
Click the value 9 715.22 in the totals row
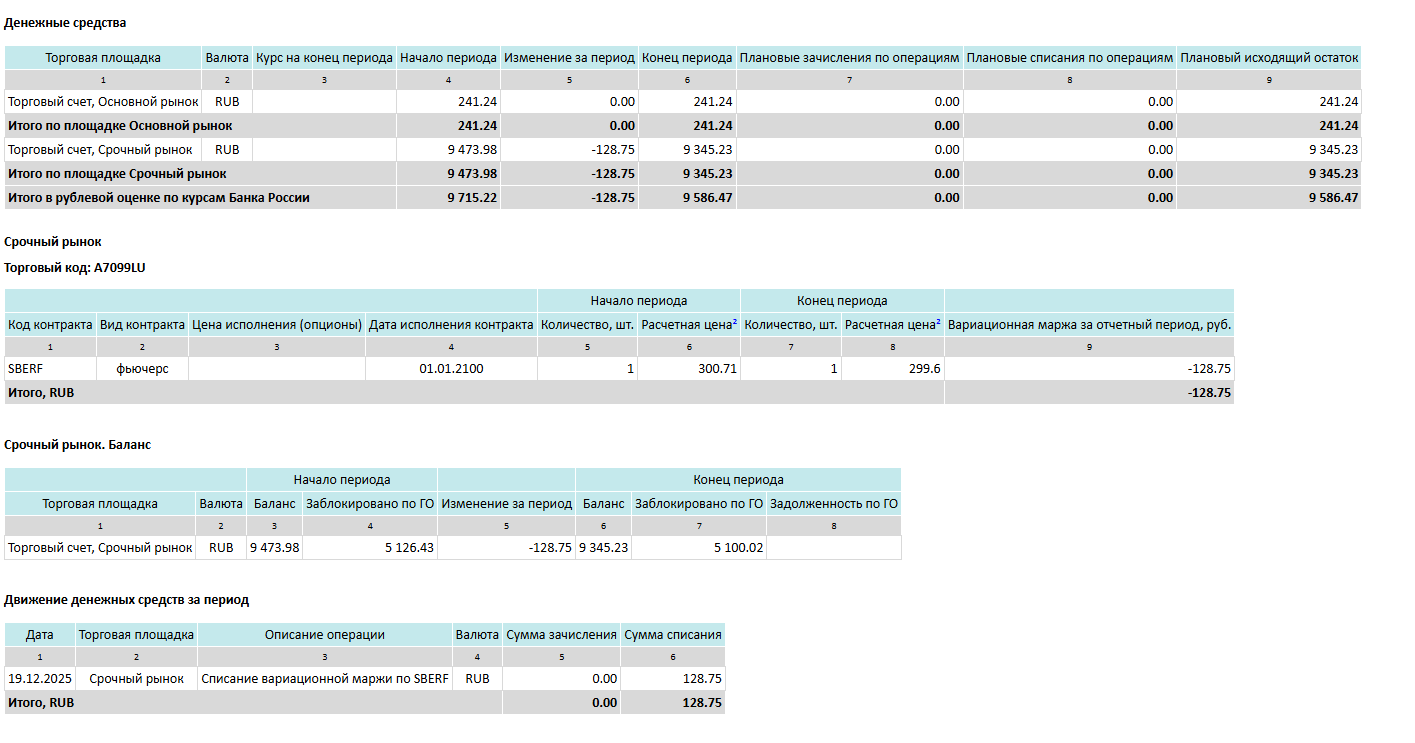(x=471, y=198)
